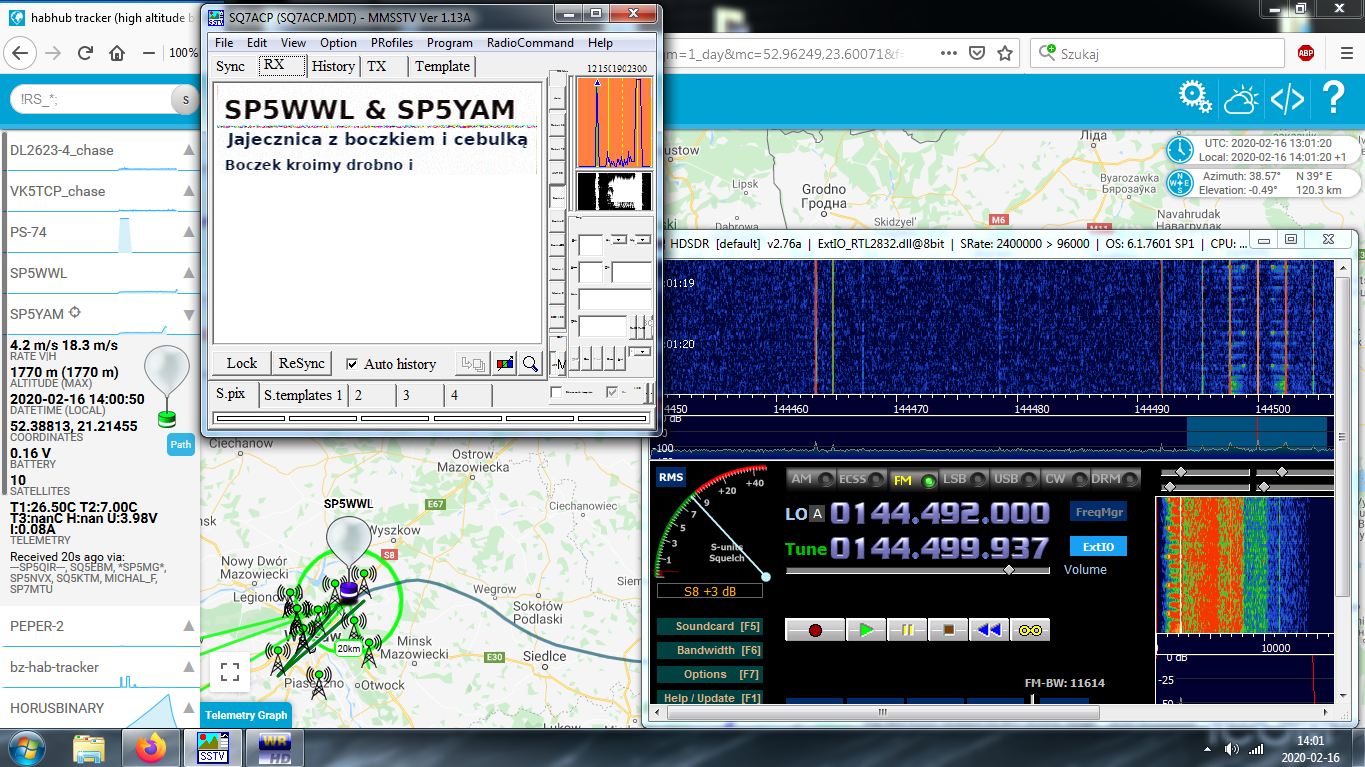The height and width of the screenshot is (767, 1365).
Task: Open the habhub settings gears icon
Action: pos(1195,98)
